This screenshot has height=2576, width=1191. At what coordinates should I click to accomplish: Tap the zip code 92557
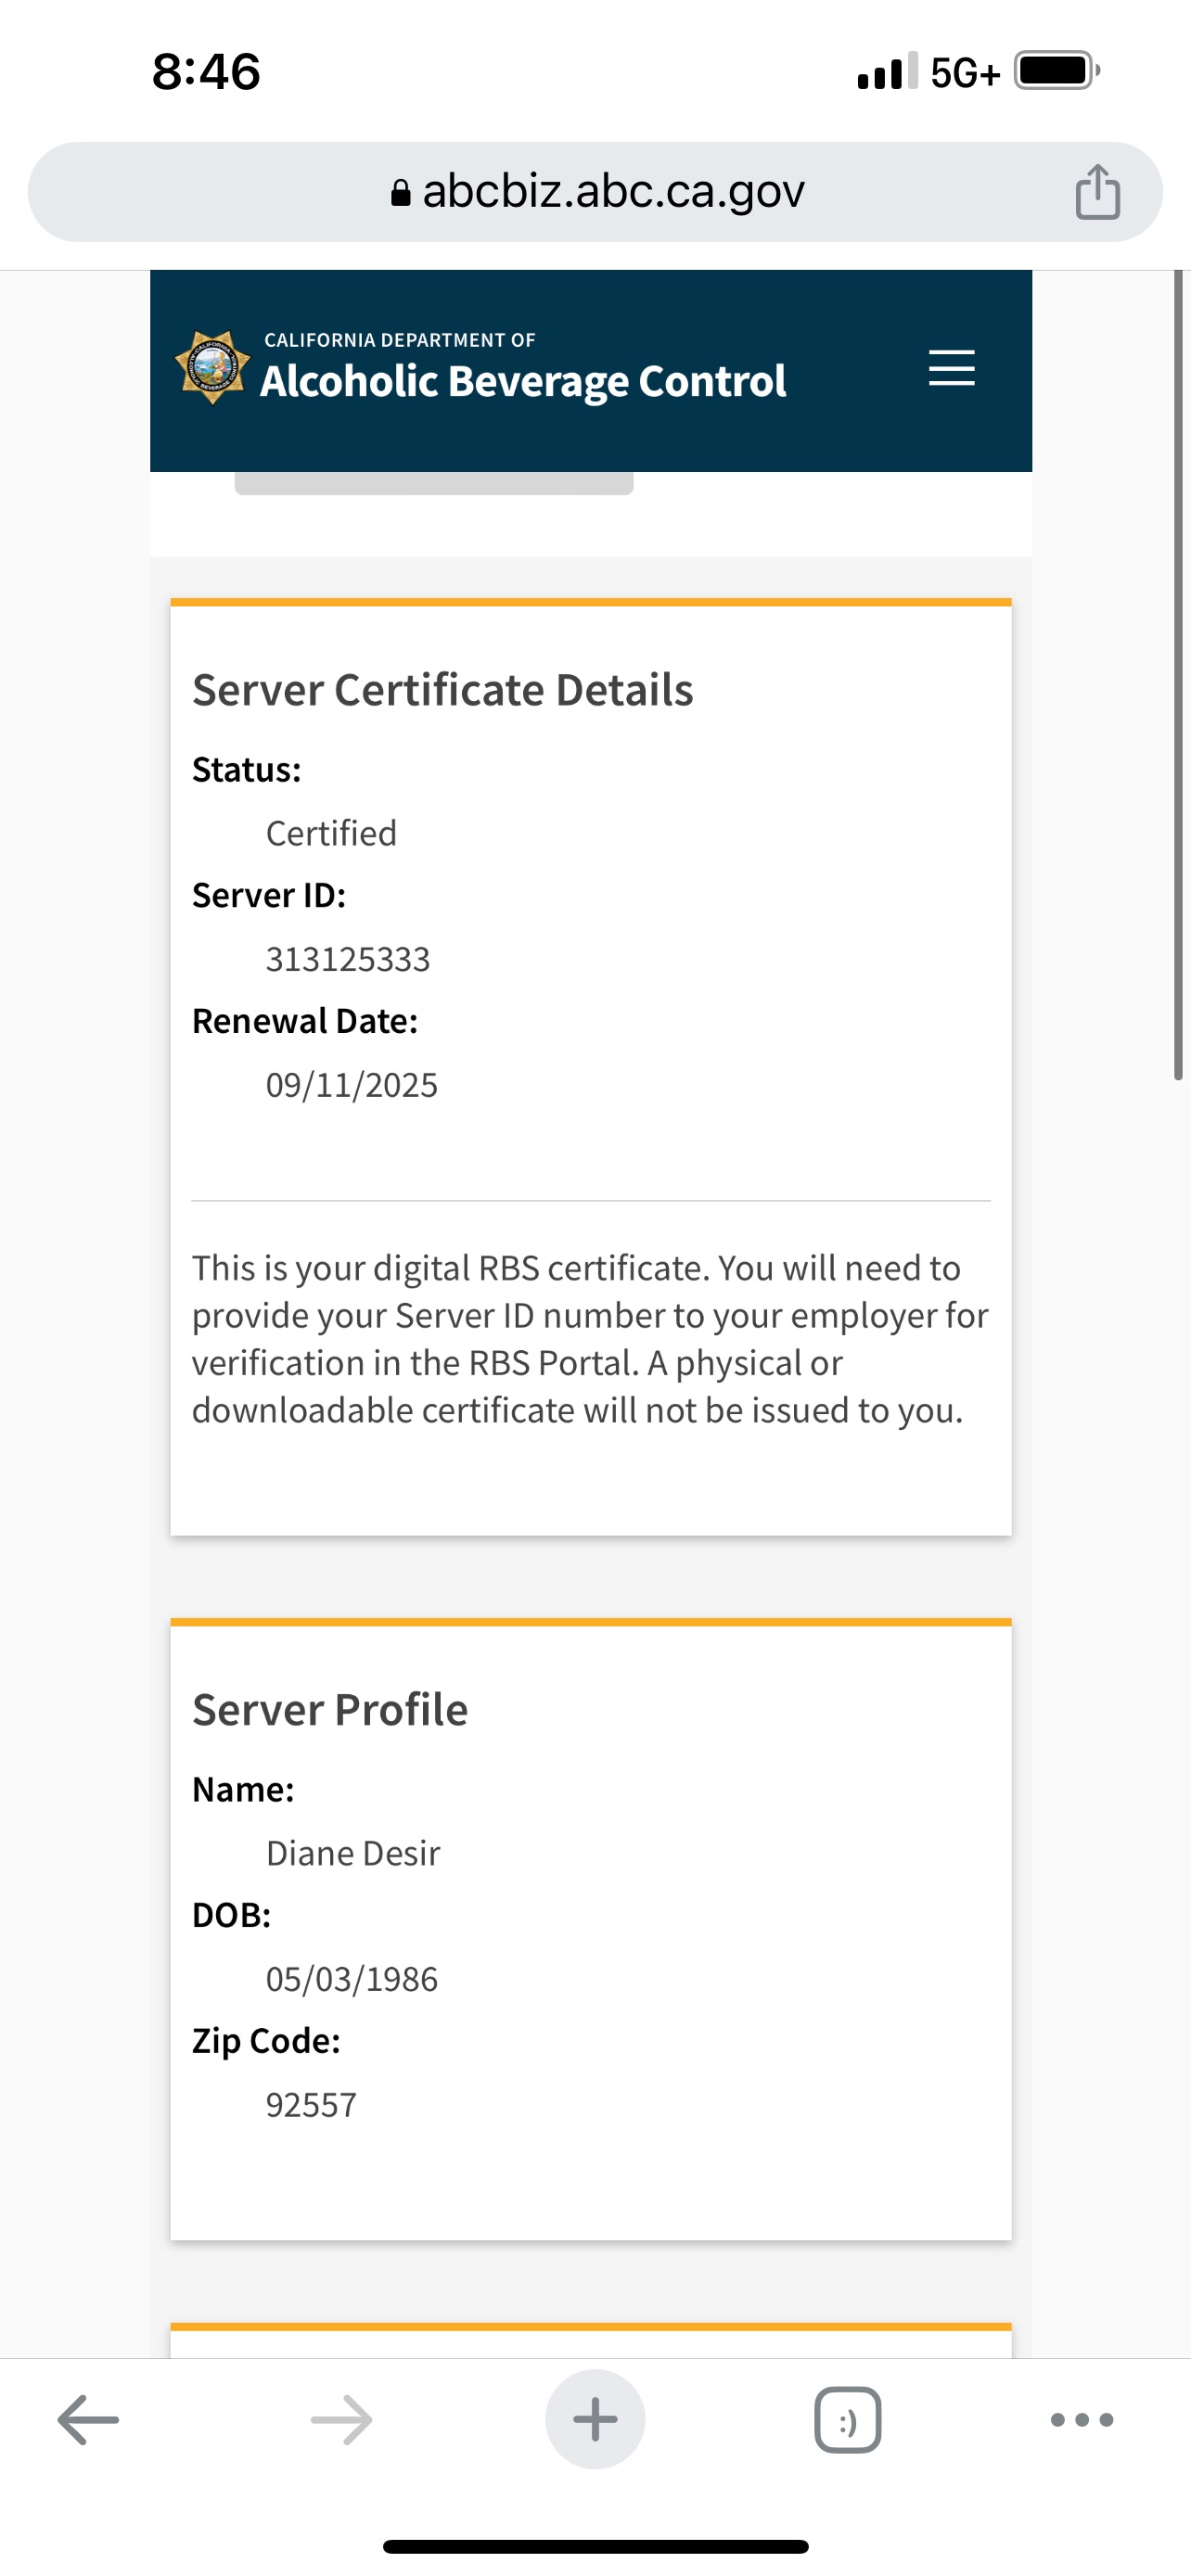point(311,2105)
